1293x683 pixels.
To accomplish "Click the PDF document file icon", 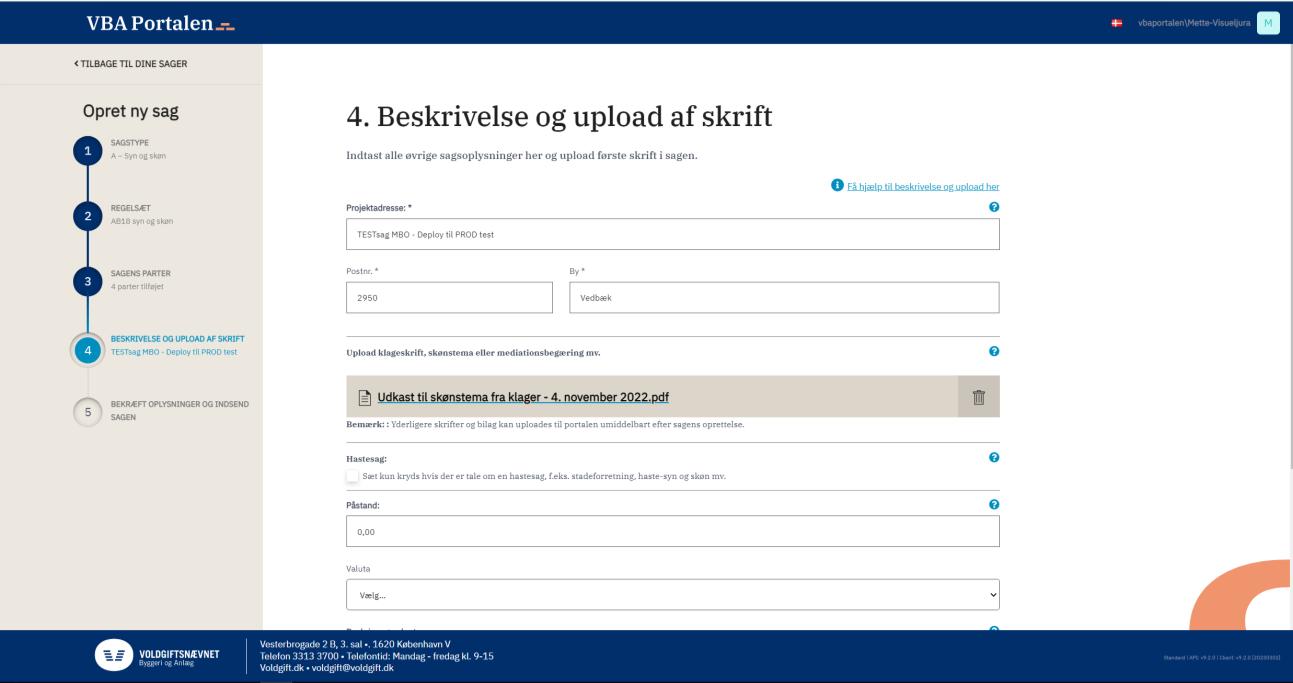I will (365, 397).
